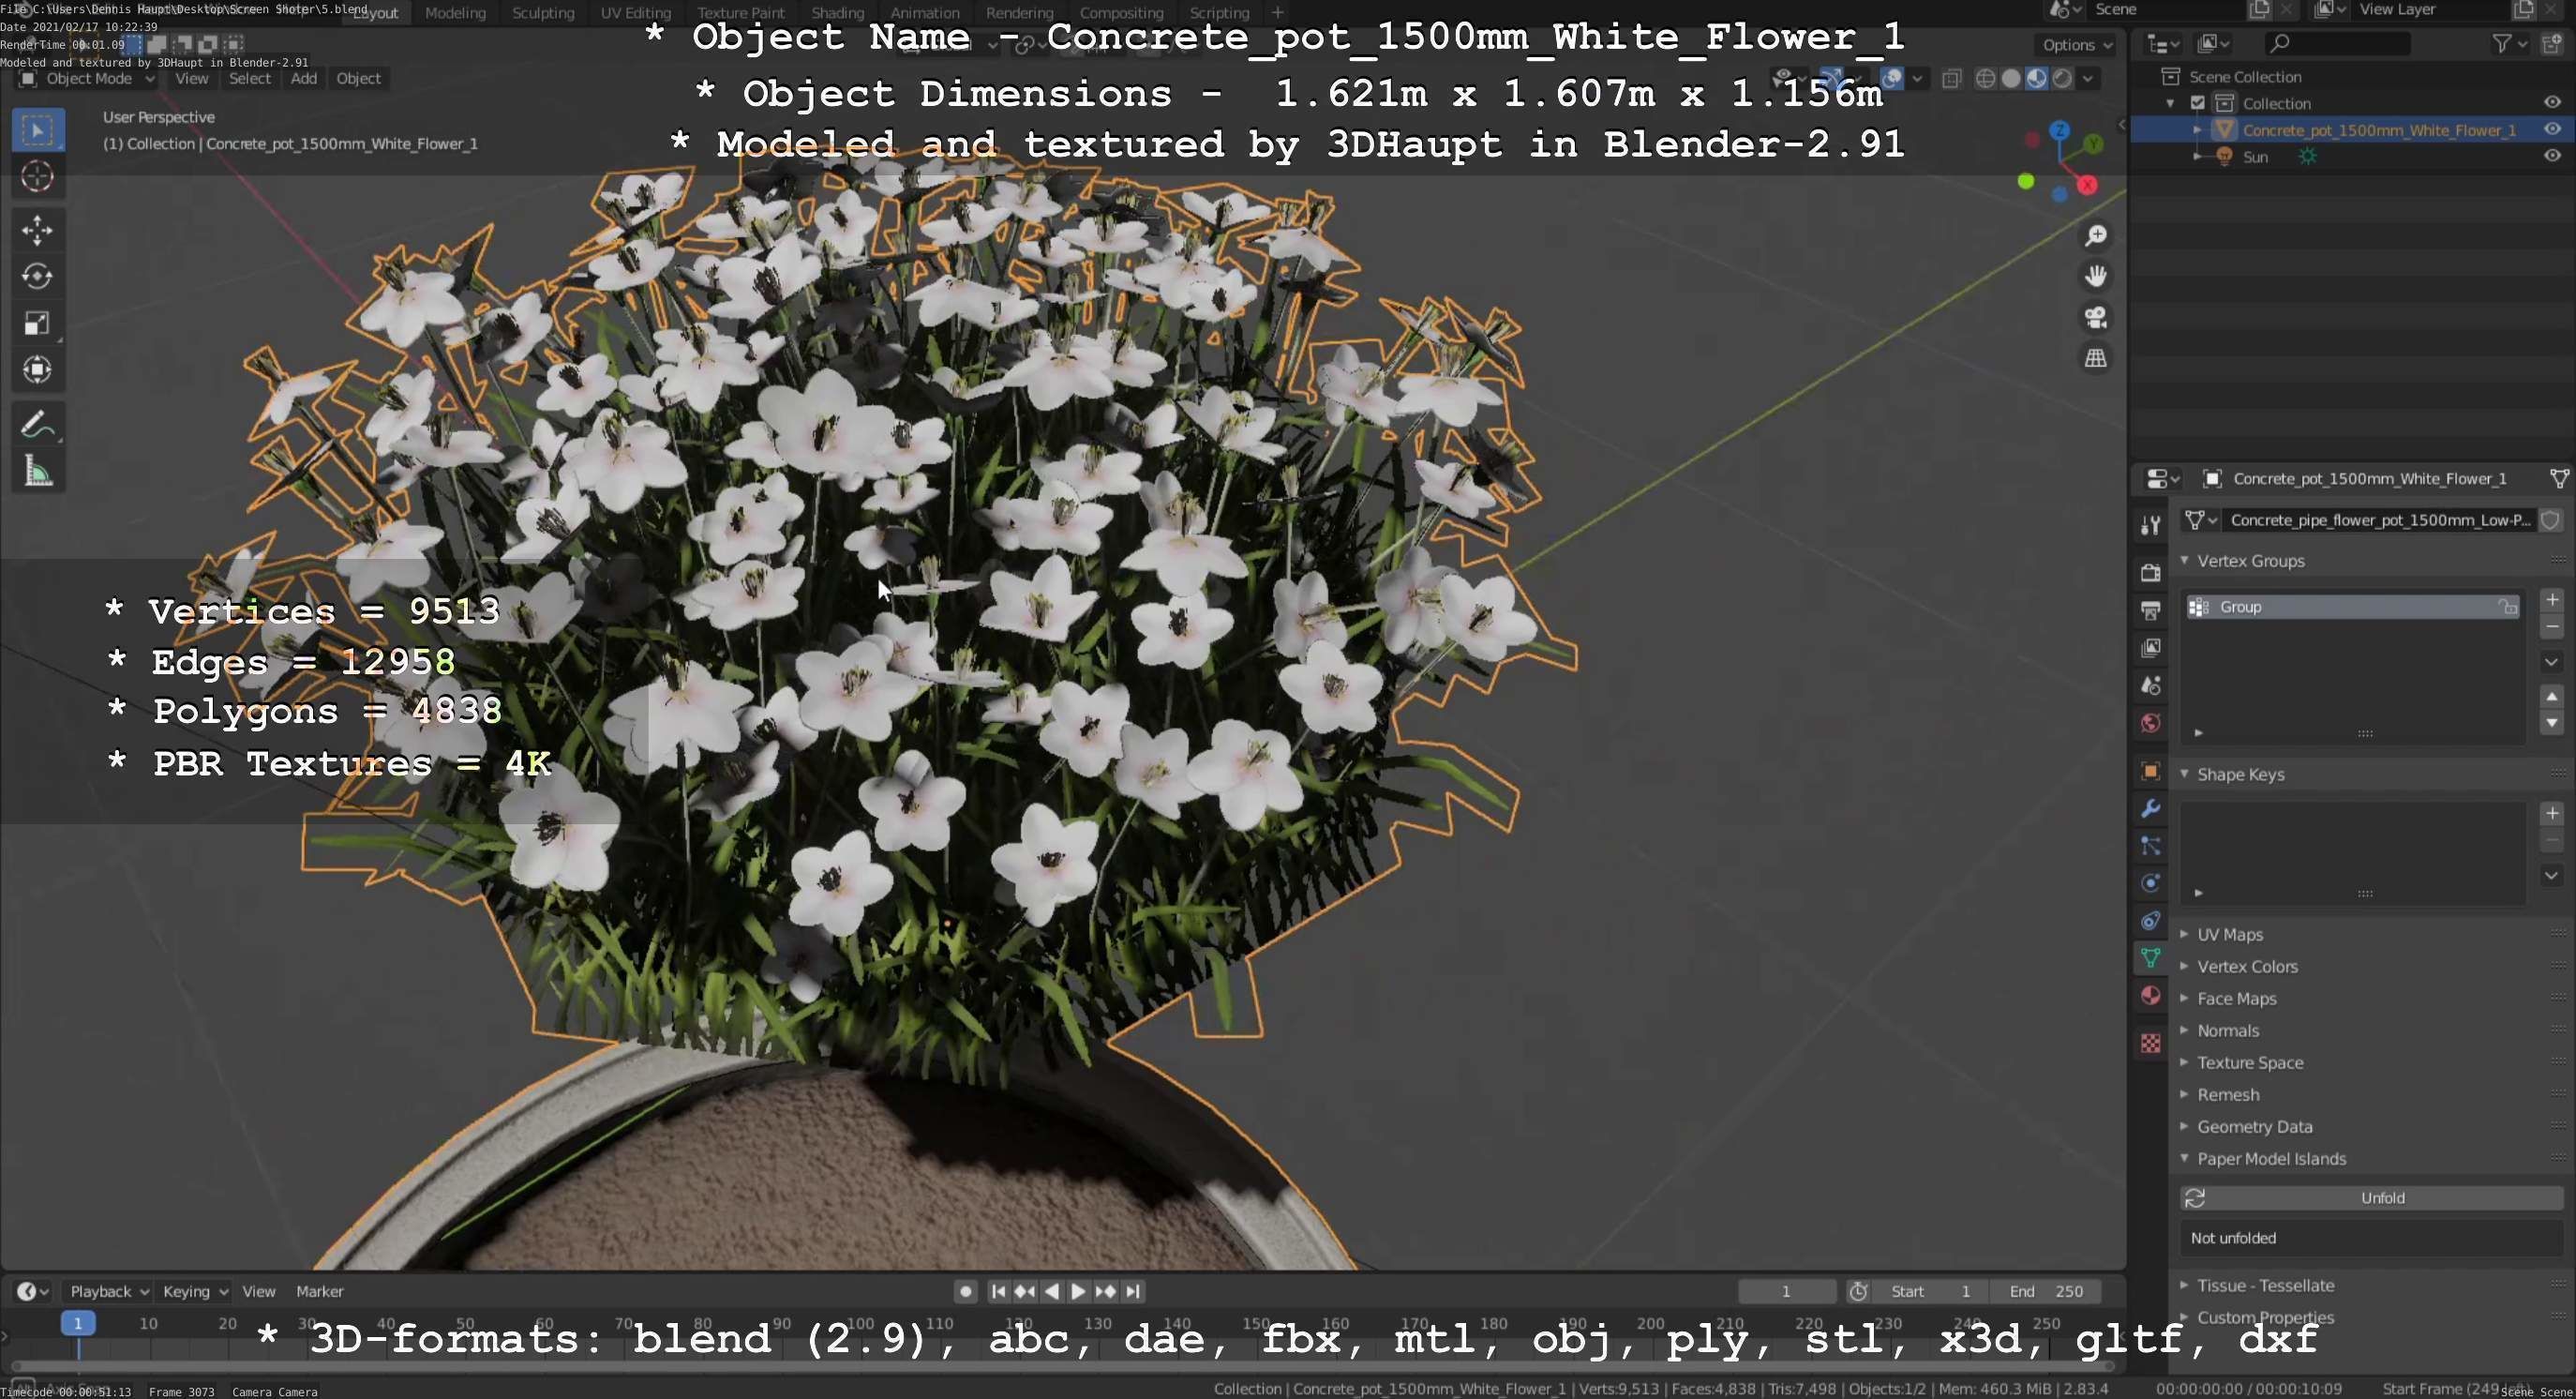Screen dimensions: 2576x1399
Task: Toggle lock on vertex Group
Action: pos(2507,607)
